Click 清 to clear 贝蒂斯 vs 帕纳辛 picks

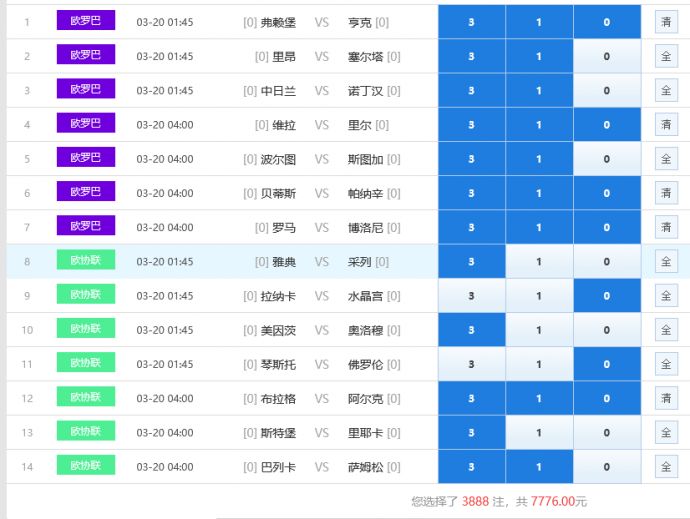666,193
